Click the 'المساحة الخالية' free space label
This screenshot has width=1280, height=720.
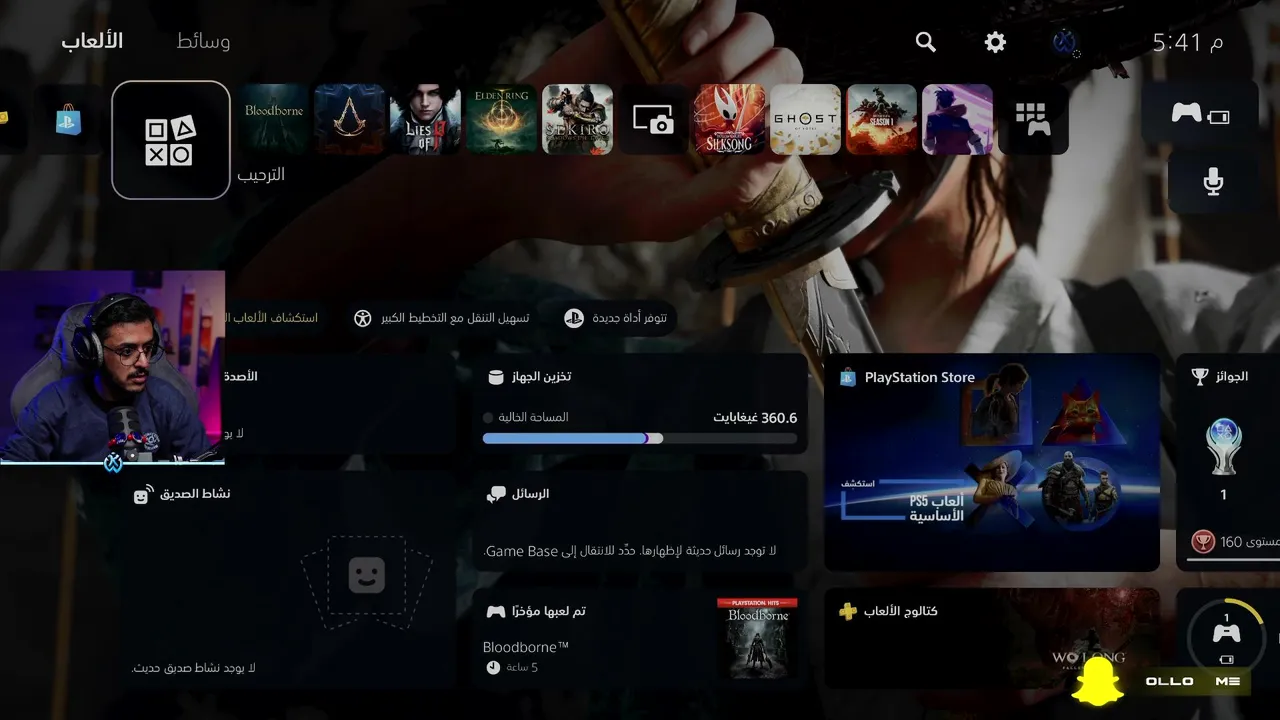pyautogui.click(x=533, y=417)
